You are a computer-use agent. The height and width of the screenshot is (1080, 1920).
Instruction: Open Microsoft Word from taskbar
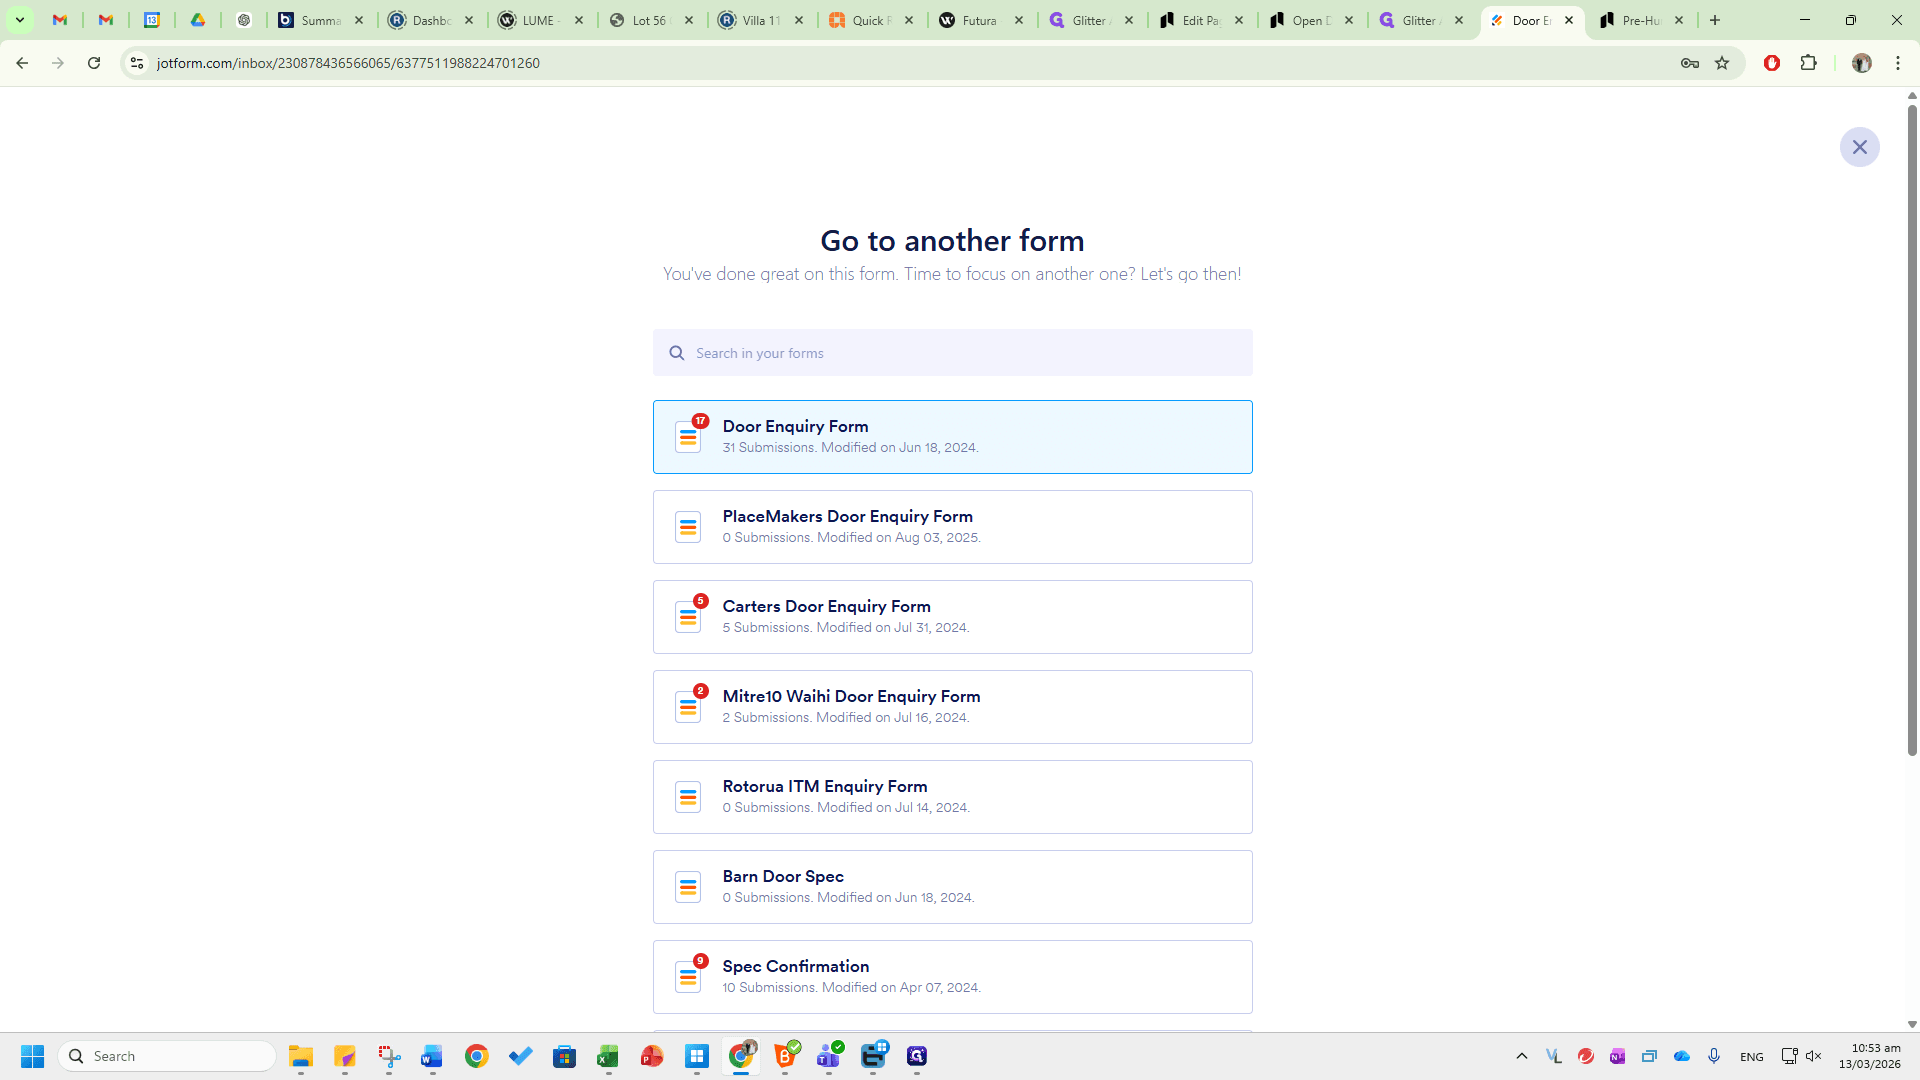tap(432, 1056)
